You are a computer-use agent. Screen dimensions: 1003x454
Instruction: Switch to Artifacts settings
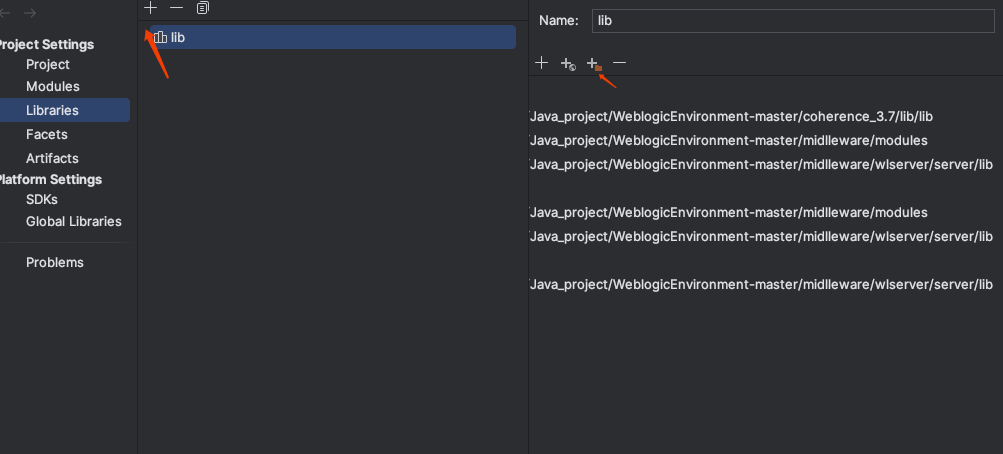click(x=52, y=158)
